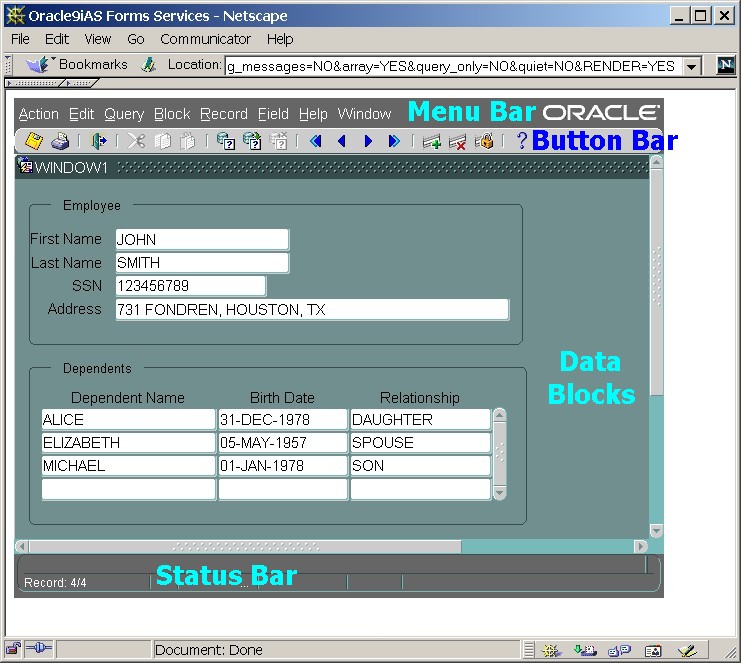Open Address Book from component bar
This screenshot has height=663, width=741.
653,651
